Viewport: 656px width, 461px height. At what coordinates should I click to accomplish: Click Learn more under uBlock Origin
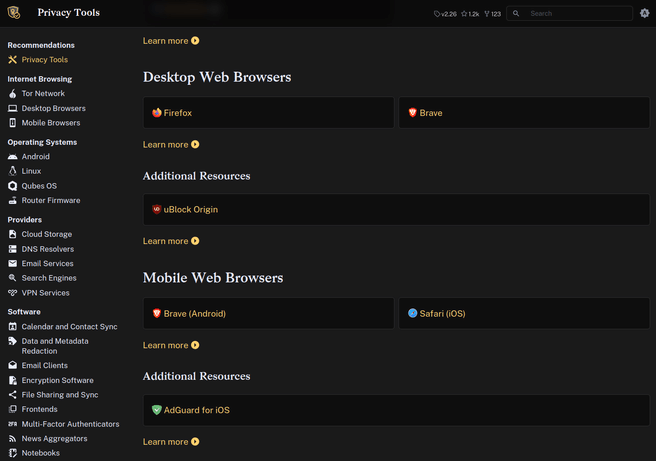pyautogui.click(x=171, y=241)
